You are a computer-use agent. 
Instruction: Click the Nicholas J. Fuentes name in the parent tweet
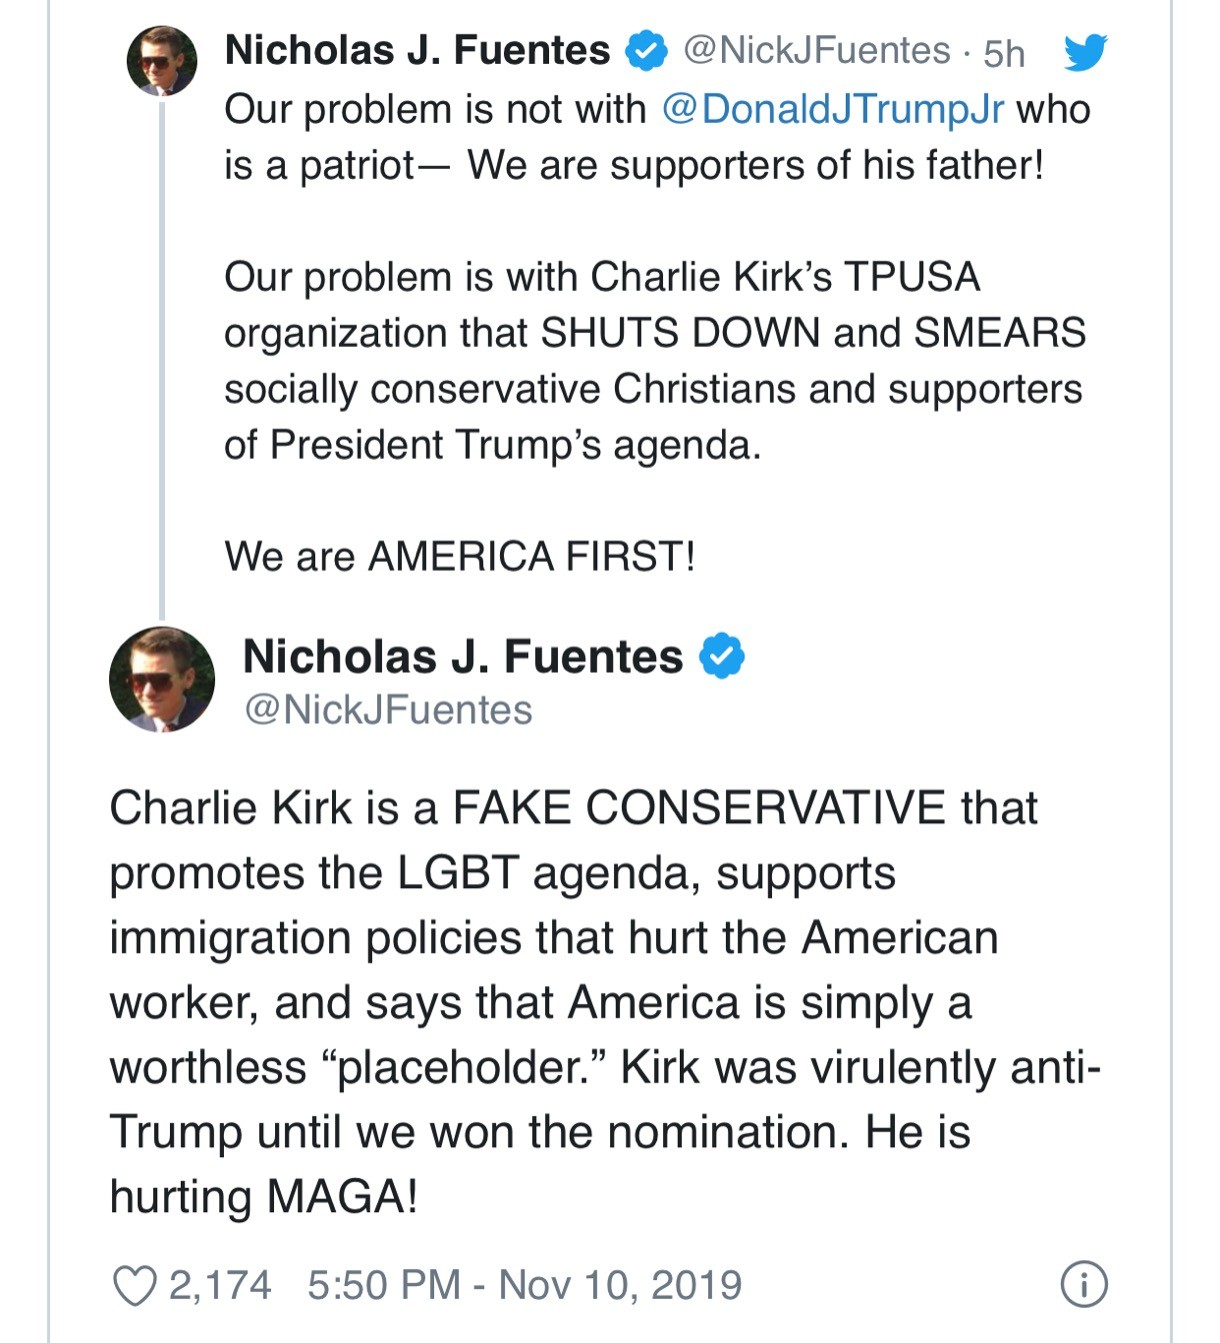pos(417,50)
